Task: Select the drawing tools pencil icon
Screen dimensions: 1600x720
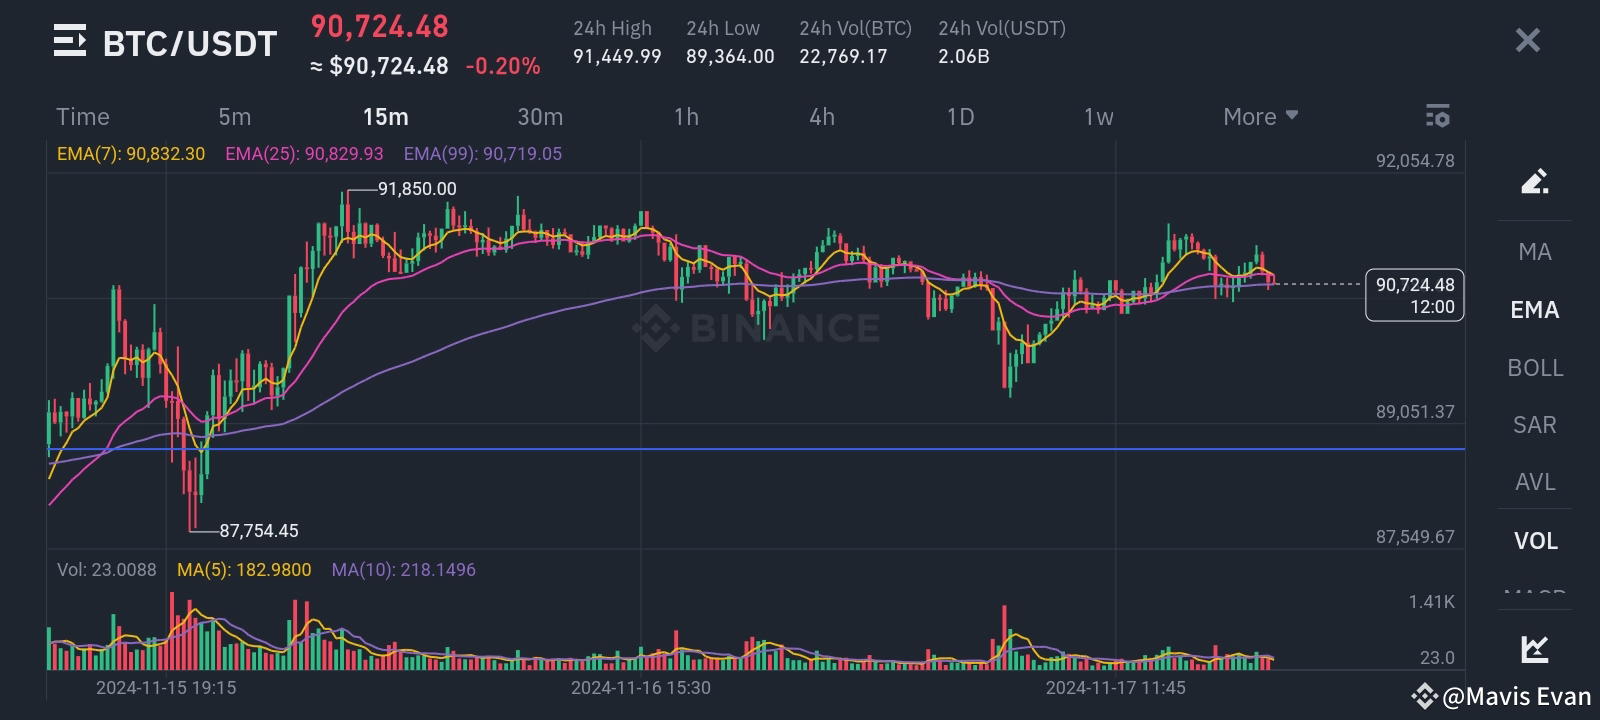Action: 1534,184
